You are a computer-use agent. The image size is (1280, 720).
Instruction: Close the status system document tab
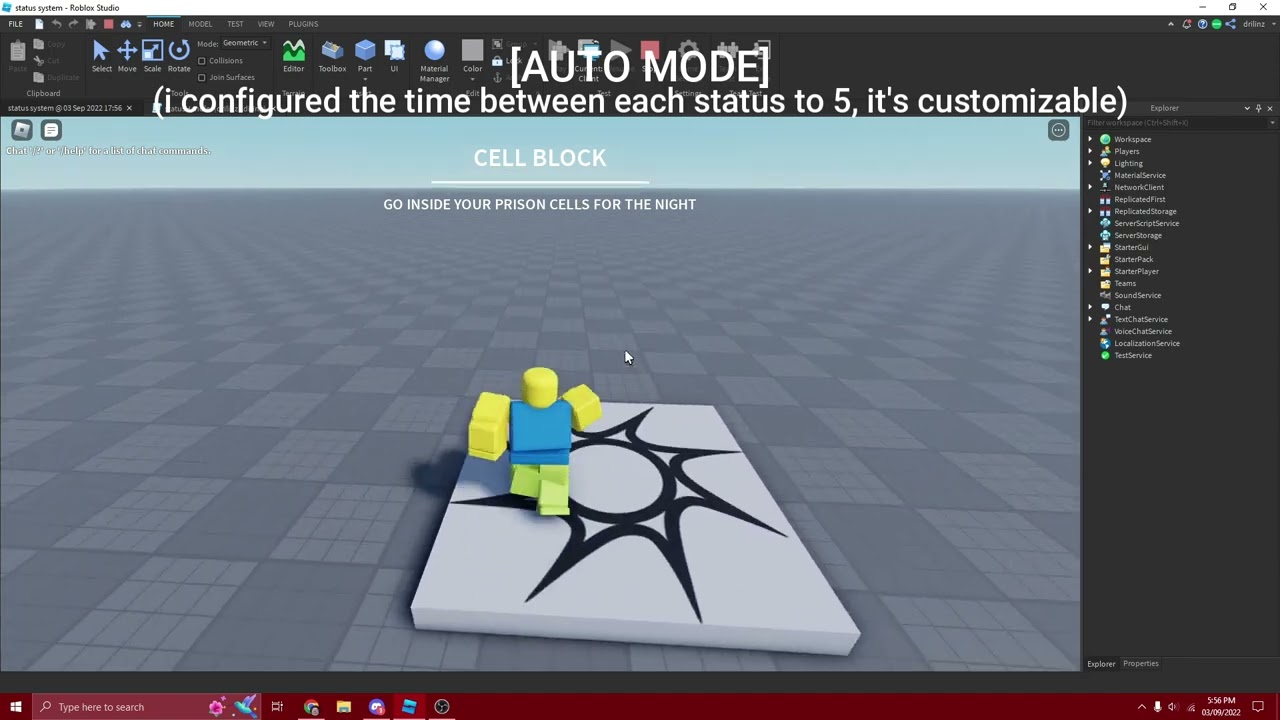pyautogui.click(x=129, y=108)
